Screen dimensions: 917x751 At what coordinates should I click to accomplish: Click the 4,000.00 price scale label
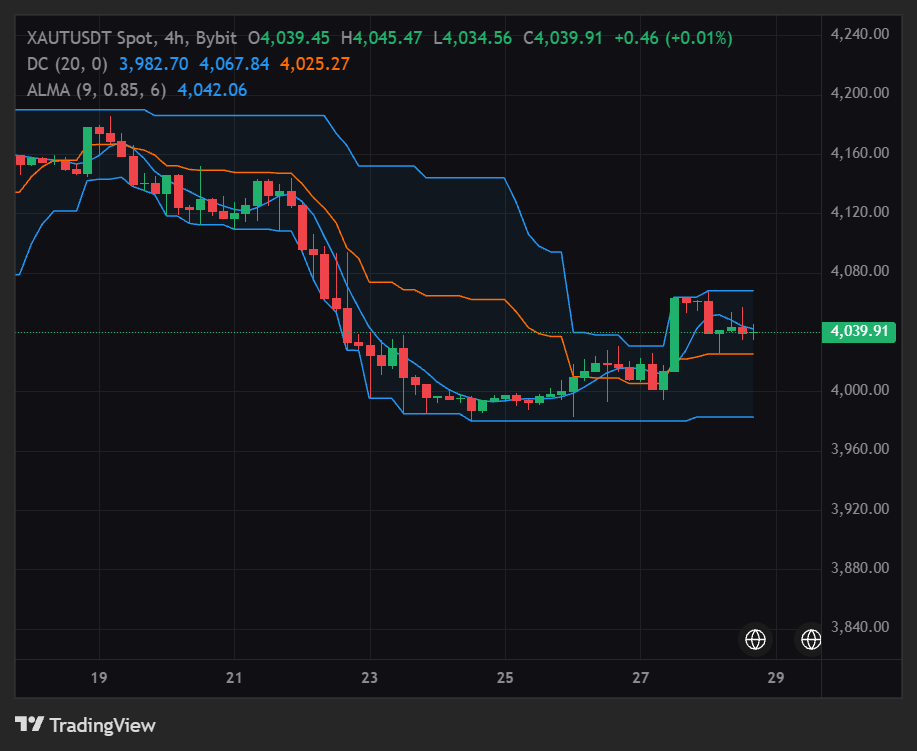click(x=860, y=390)
